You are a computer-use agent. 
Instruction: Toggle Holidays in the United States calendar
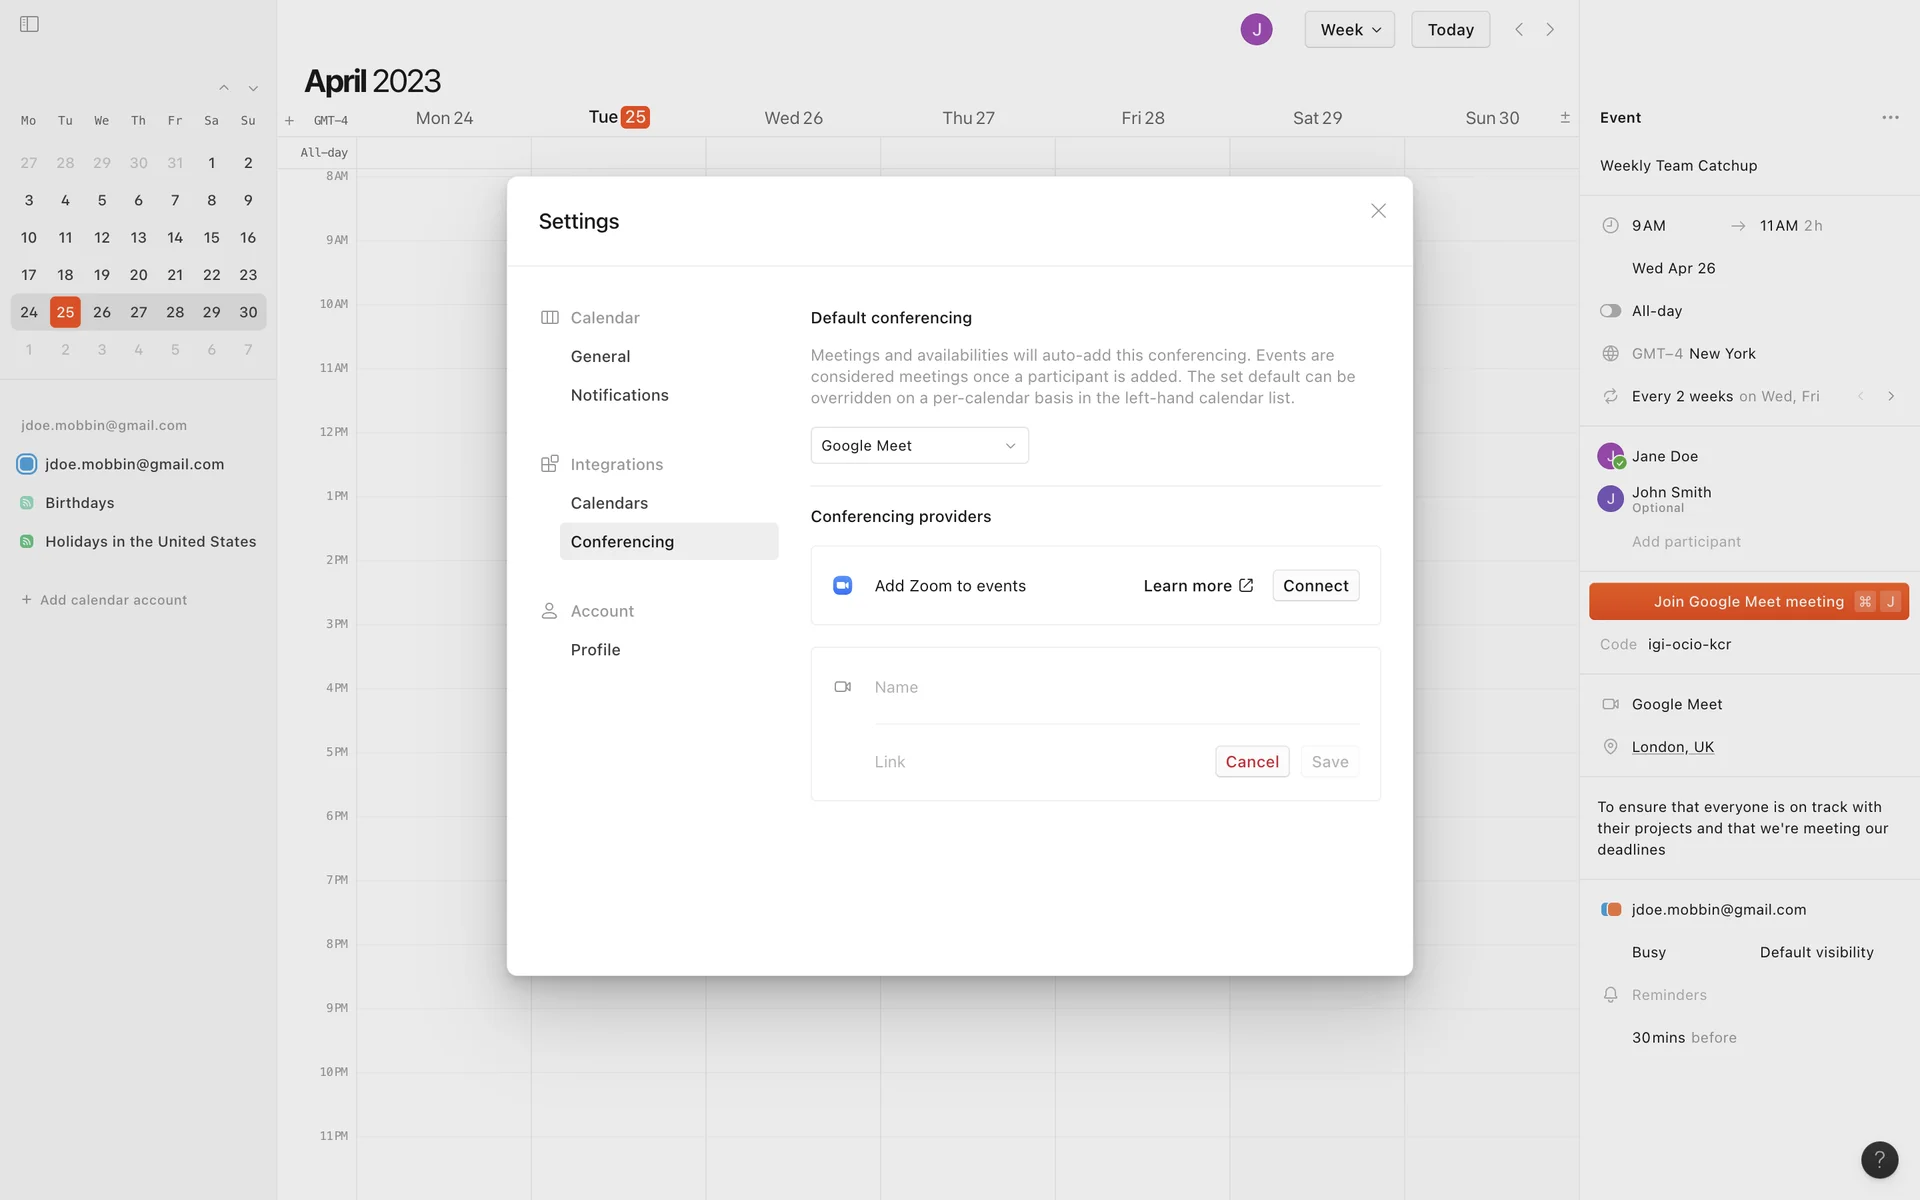pos(27,541)
